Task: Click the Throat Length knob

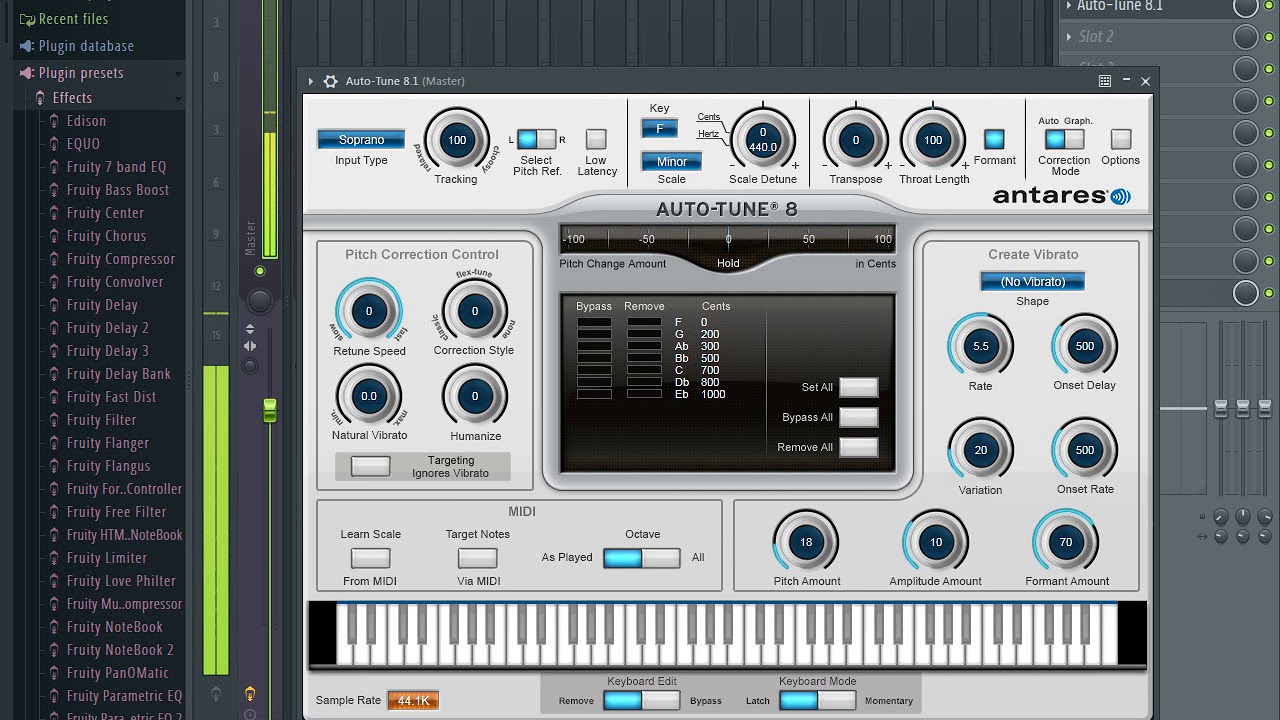Action: coord(933,140)
